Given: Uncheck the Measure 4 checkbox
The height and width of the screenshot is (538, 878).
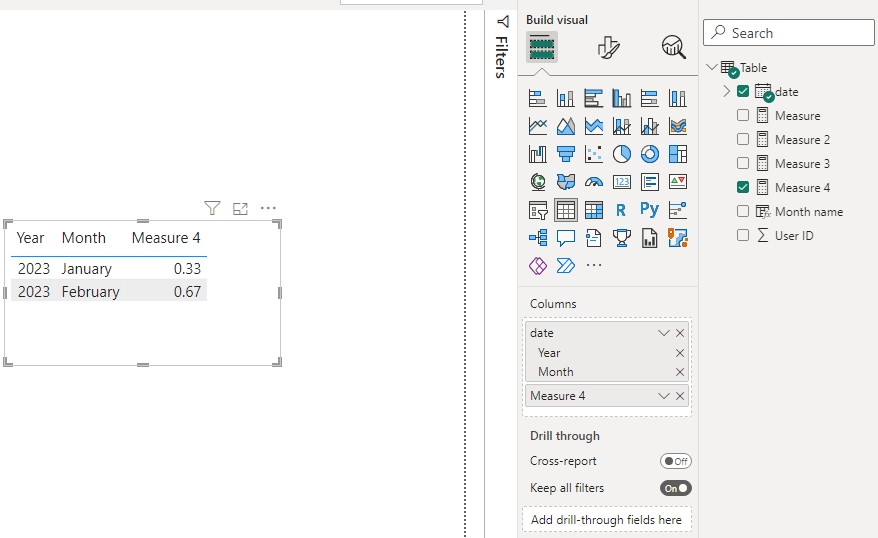Looking at the screenshot, I should point(743,188).
